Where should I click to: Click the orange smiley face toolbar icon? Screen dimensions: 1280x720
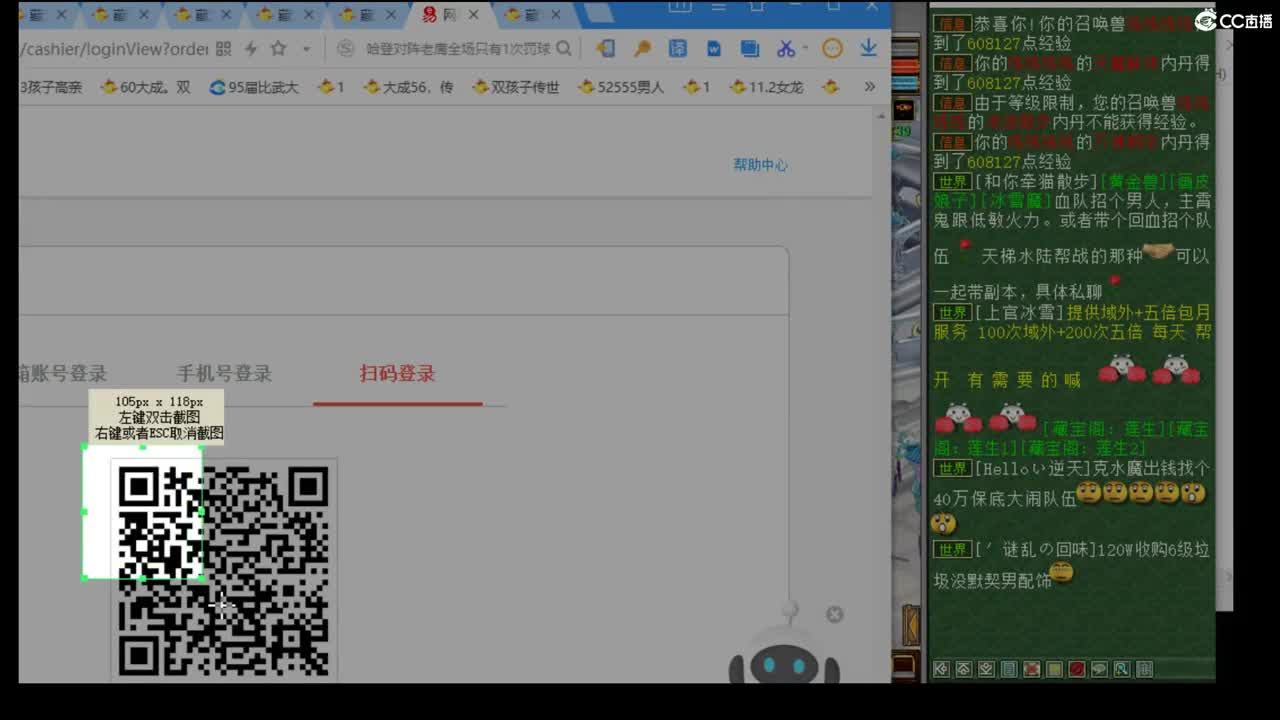click(832, 49)
